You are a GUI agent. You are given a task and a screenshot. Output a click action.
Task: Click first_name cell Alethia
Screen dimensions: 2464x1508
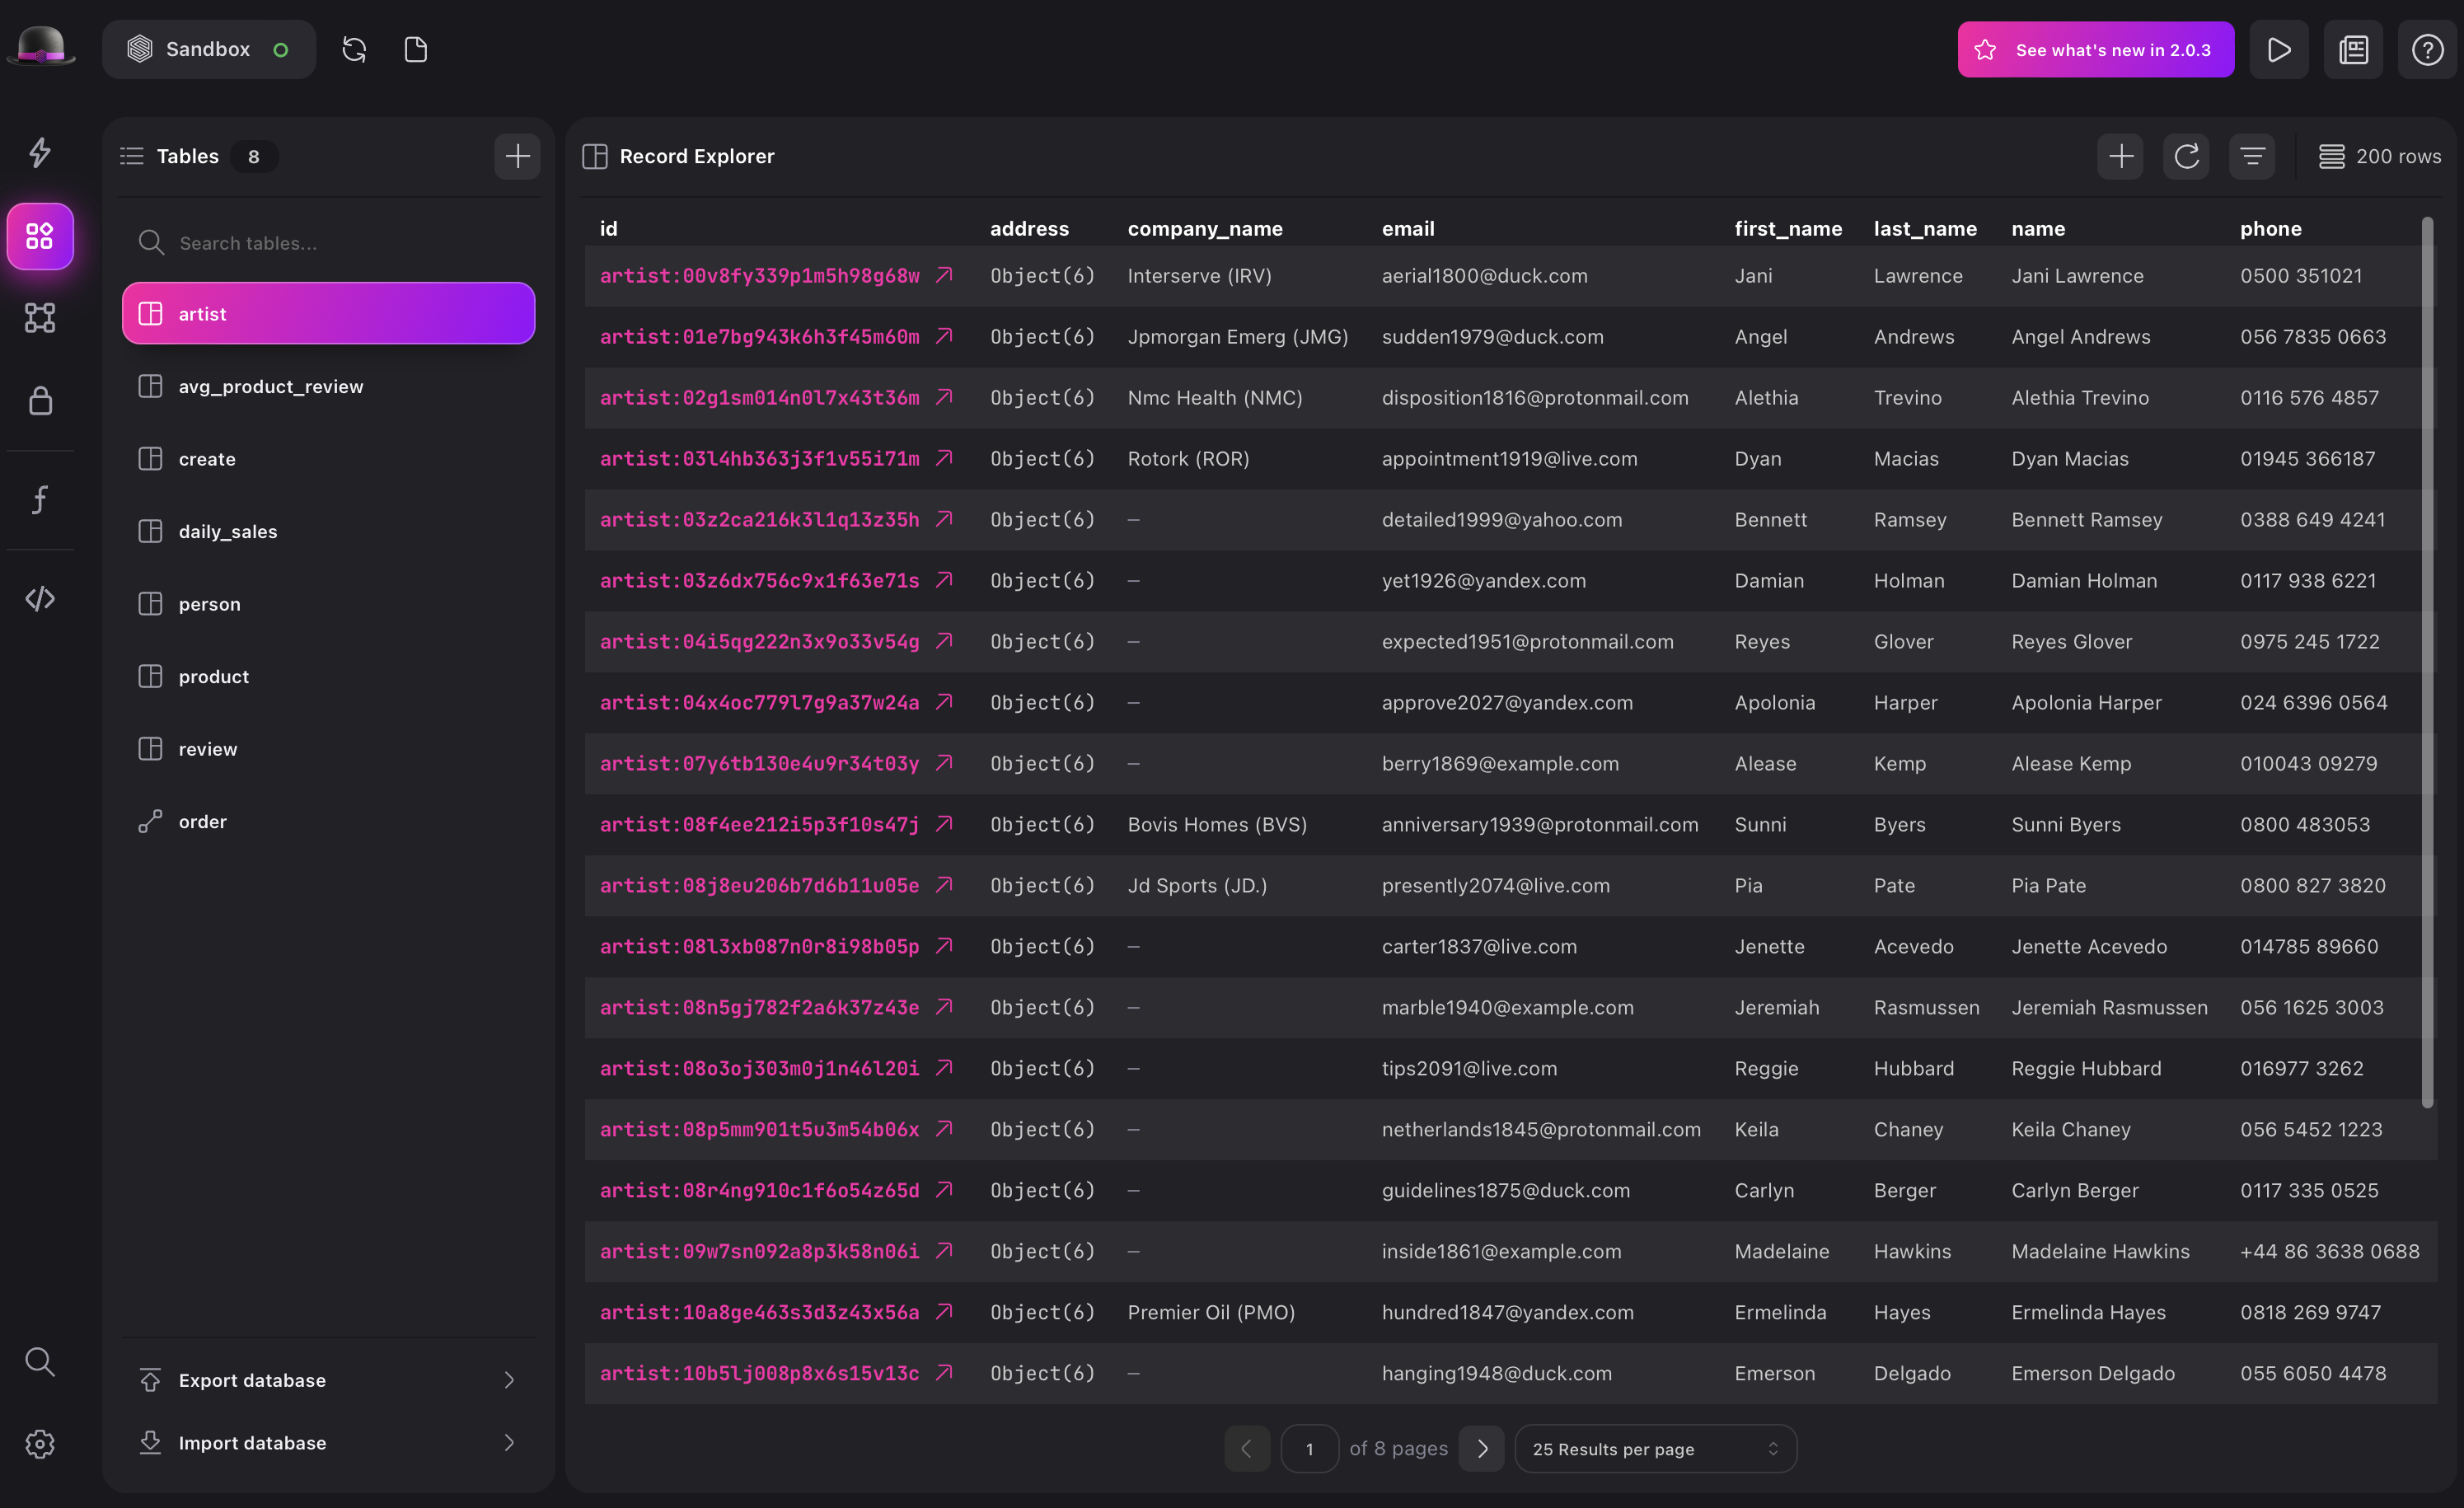(1766, 397)
